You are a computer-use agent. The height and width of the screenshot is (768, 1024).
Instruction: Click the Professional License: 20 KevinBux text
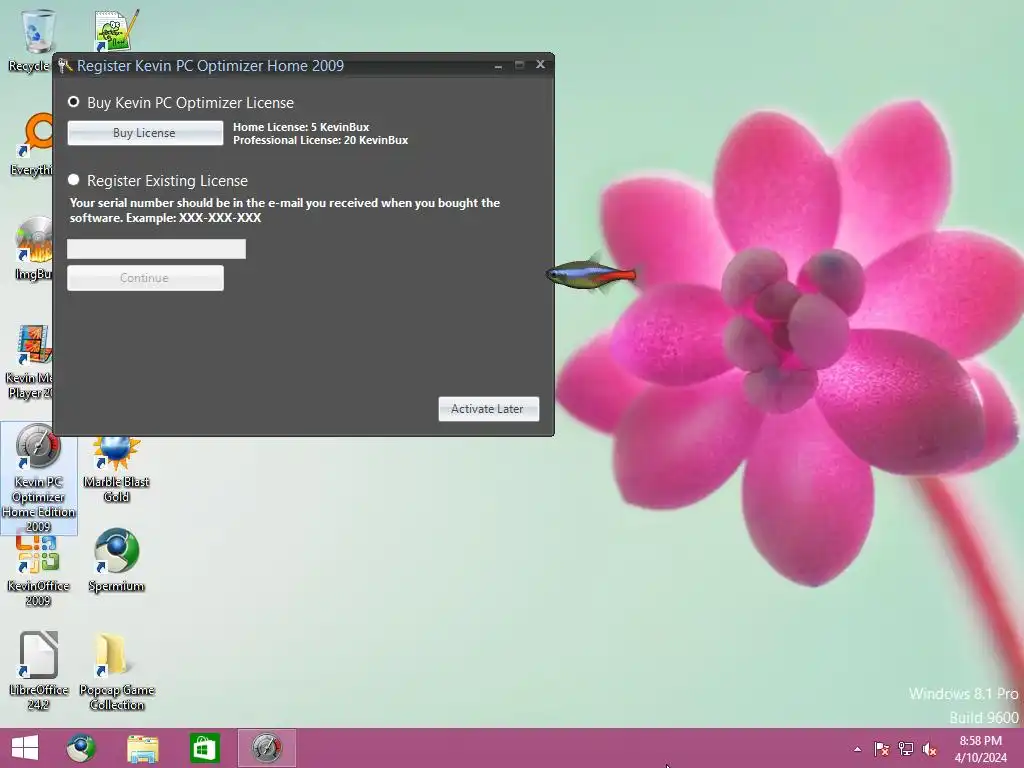[x=321, y=140]
